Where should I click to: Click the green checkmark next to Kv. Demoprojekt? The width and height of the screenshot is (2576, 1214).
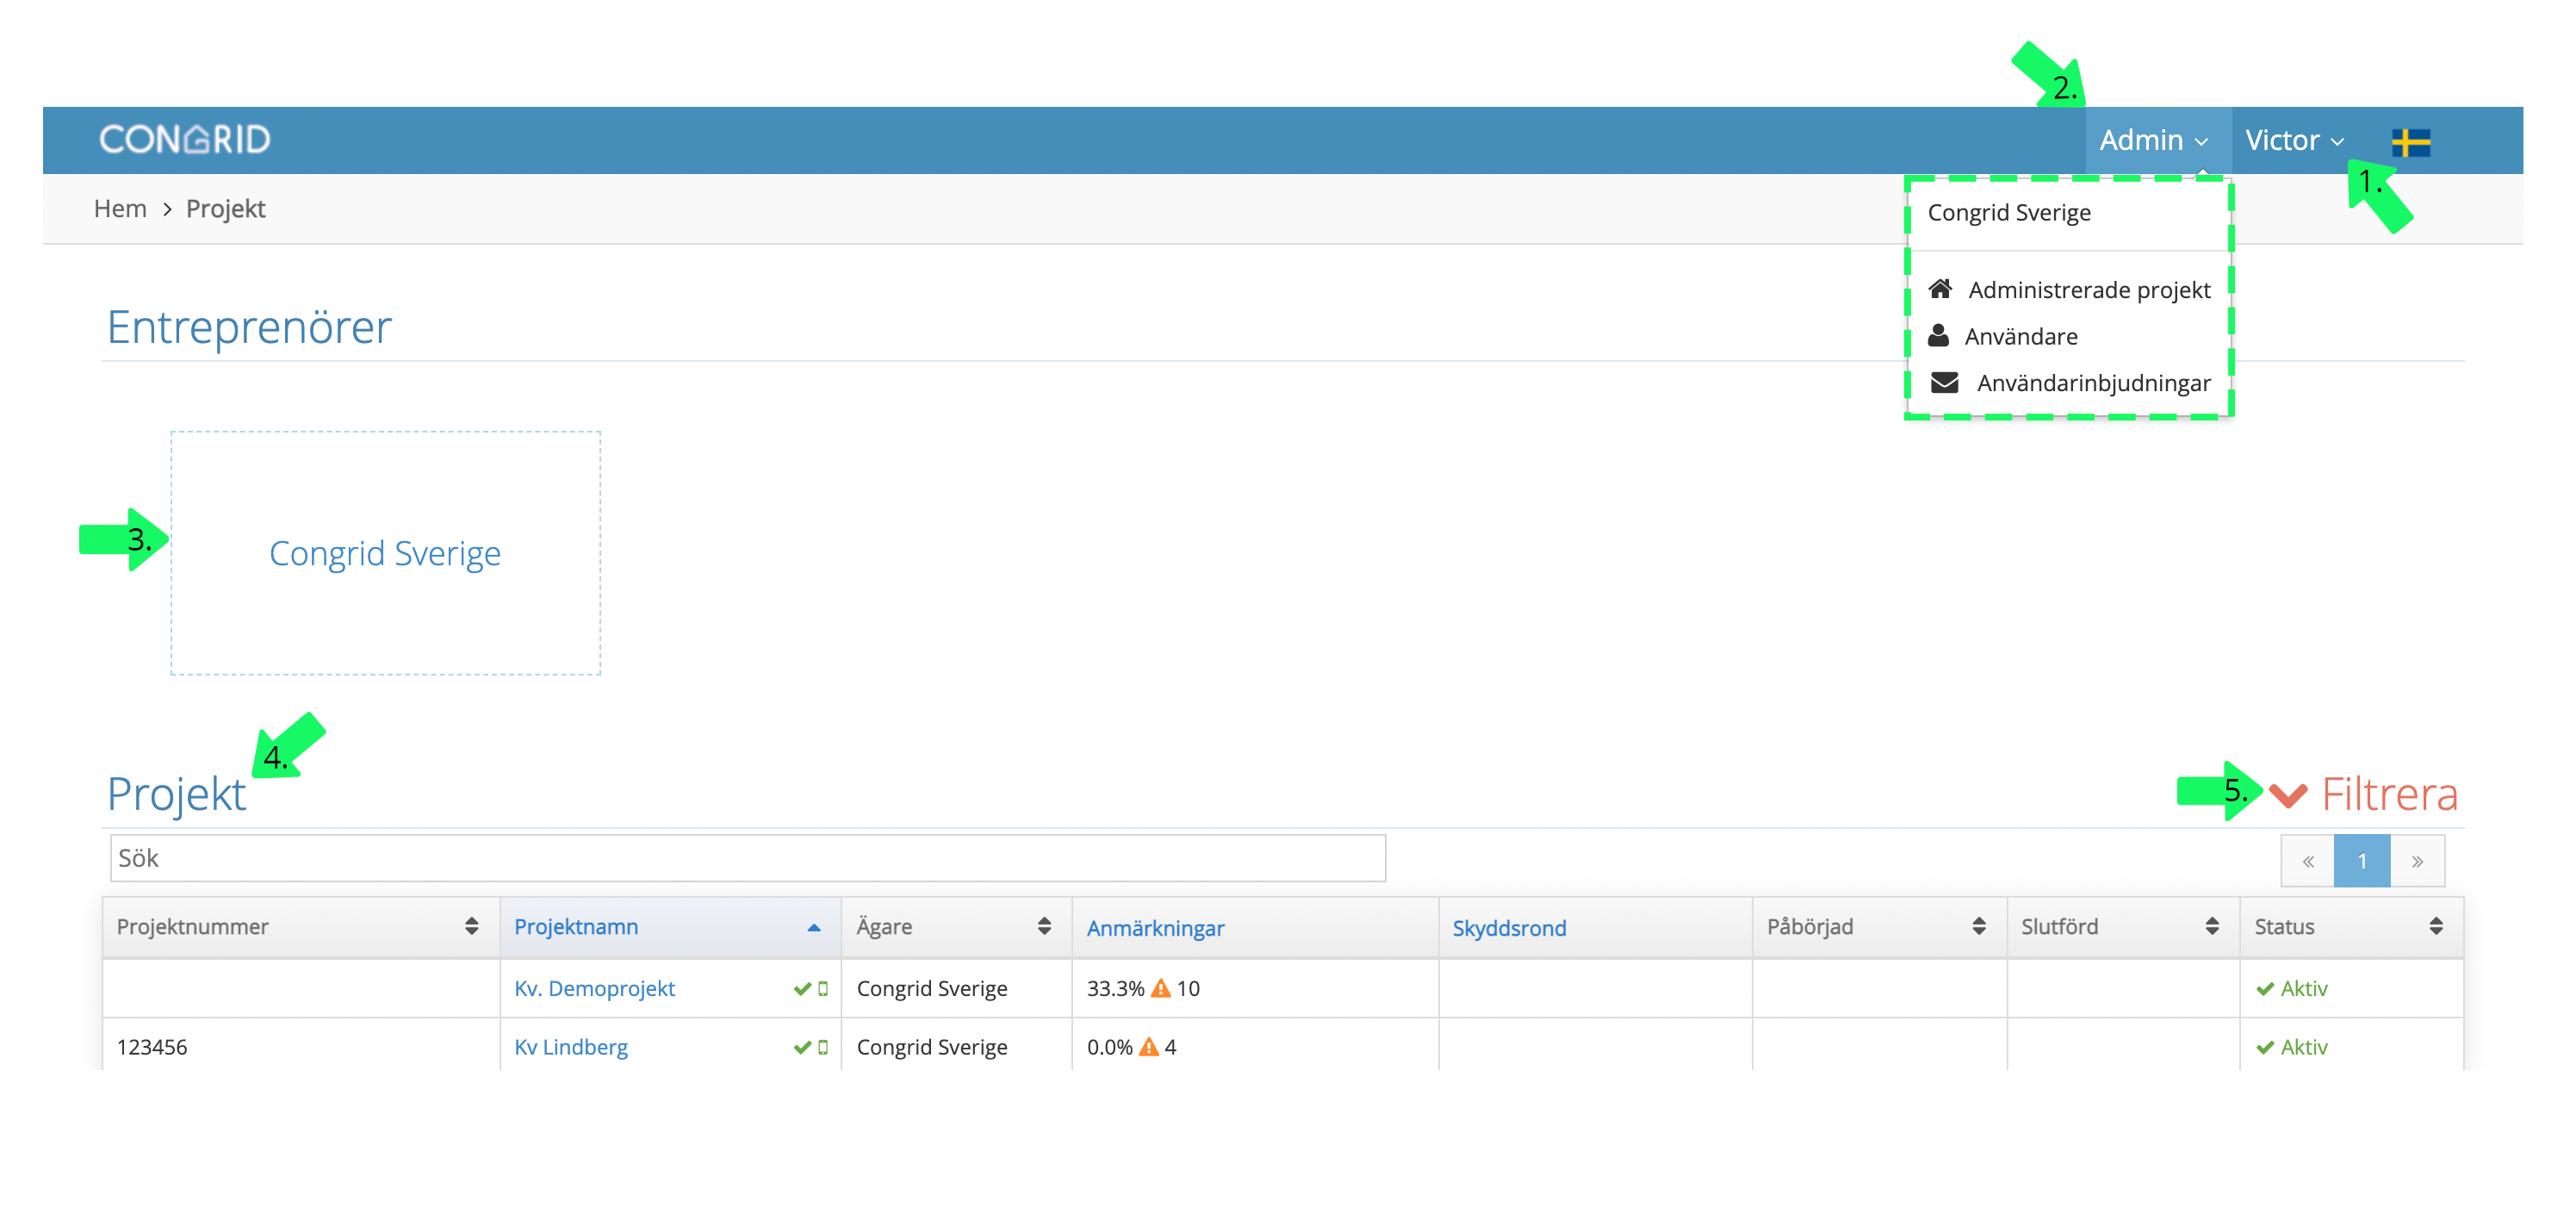802,988
